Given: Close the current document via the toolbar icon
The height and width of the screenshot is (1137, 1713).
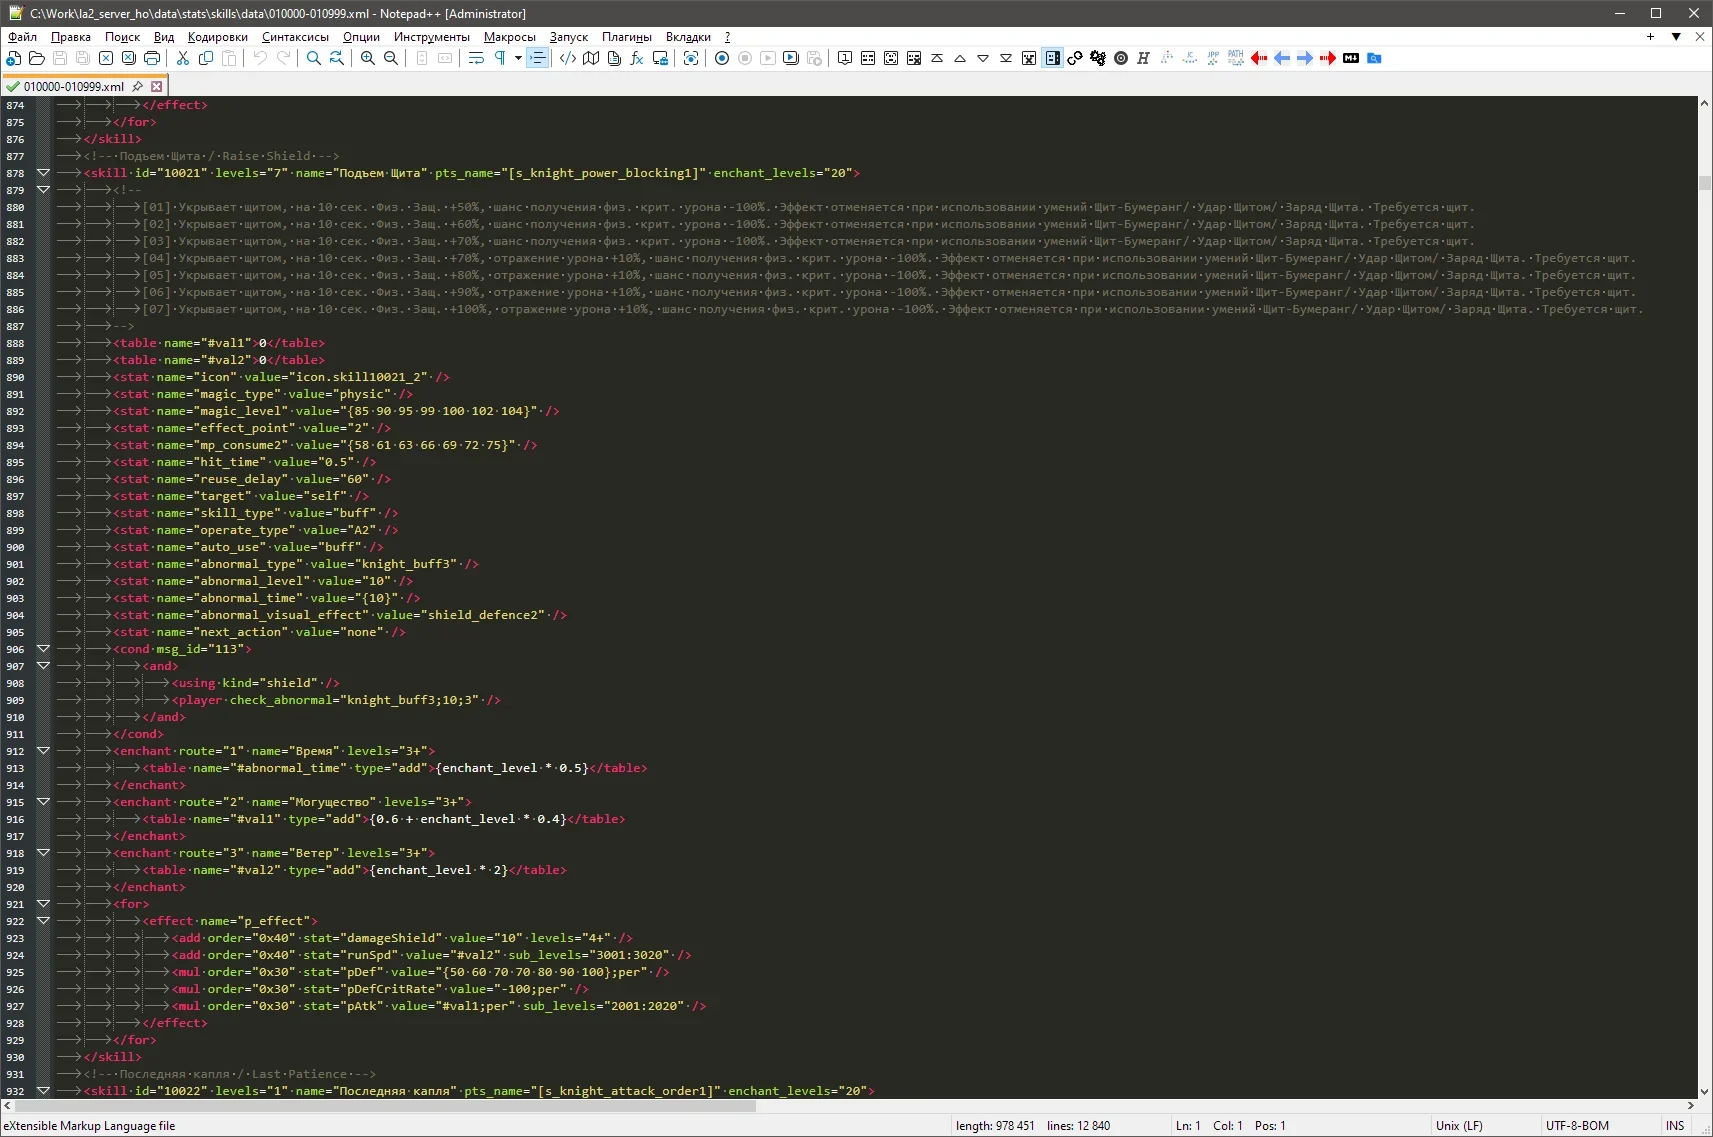Looking at the screenshot, I should coord(106,58).
